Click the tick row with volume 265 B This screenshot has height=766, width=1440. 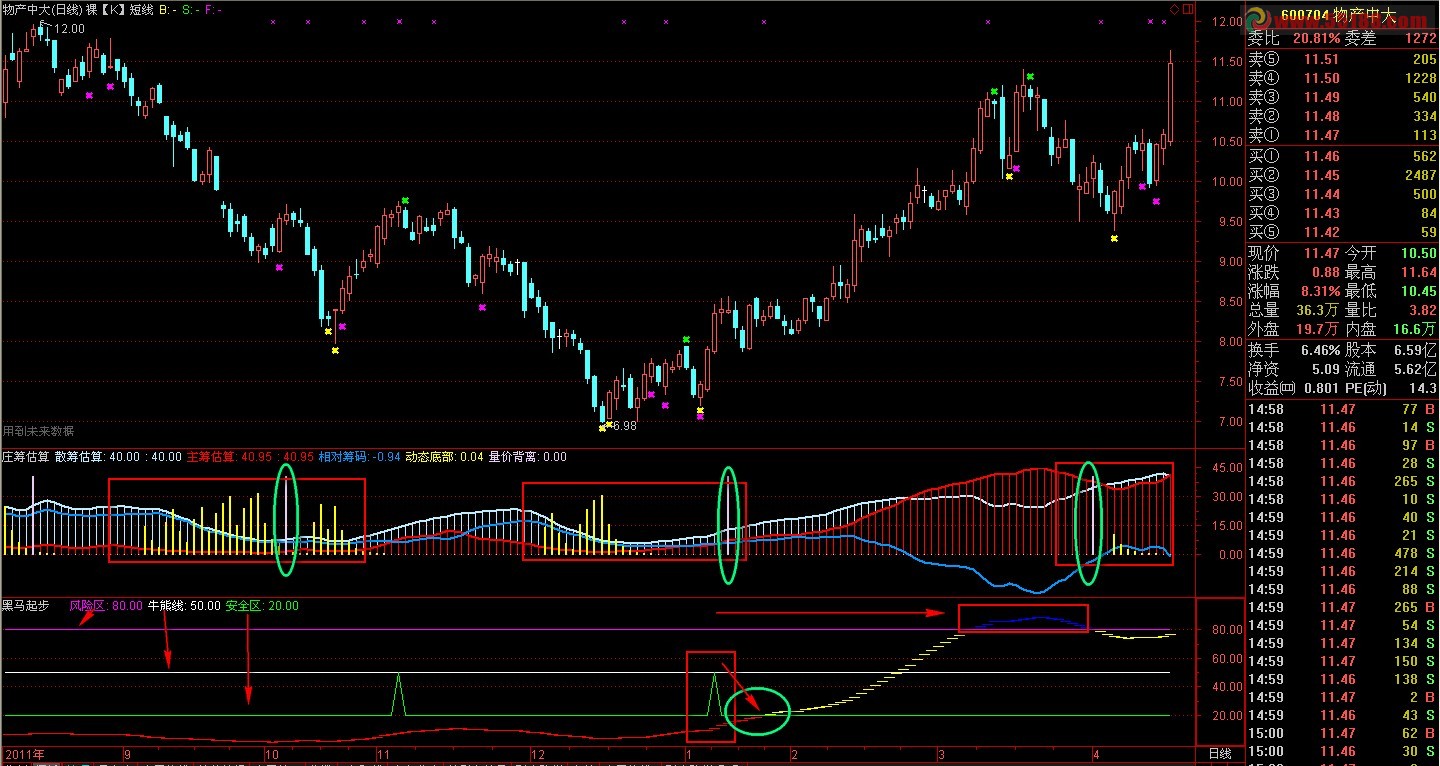click(x=1342, y=607)
